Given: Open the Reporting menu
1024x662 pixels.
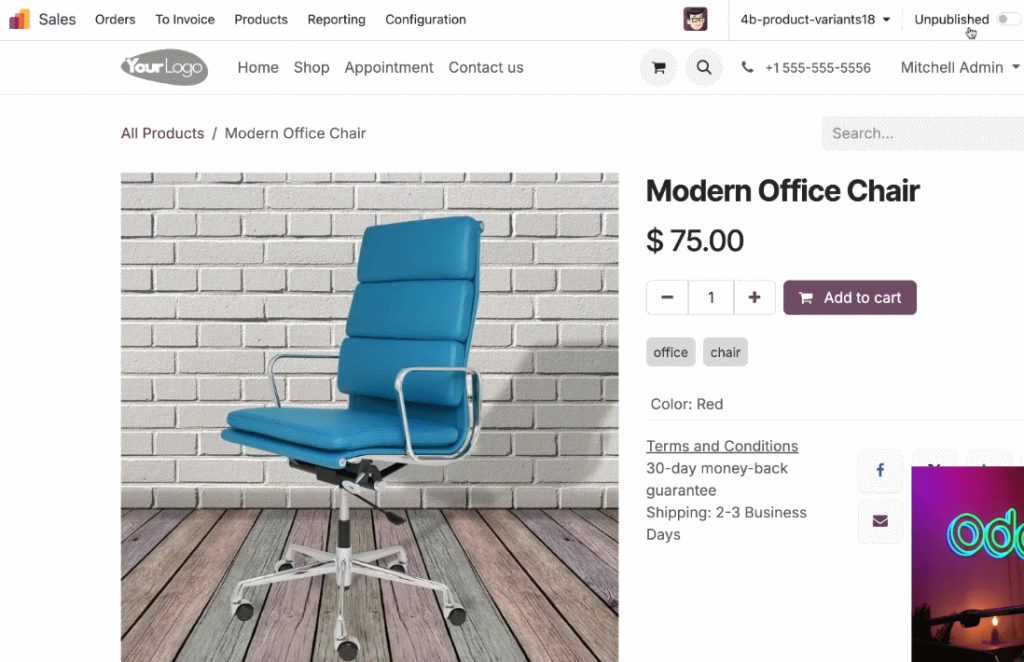Looking at the screenshot, I should pyautogui.click(x=336, y=20).
